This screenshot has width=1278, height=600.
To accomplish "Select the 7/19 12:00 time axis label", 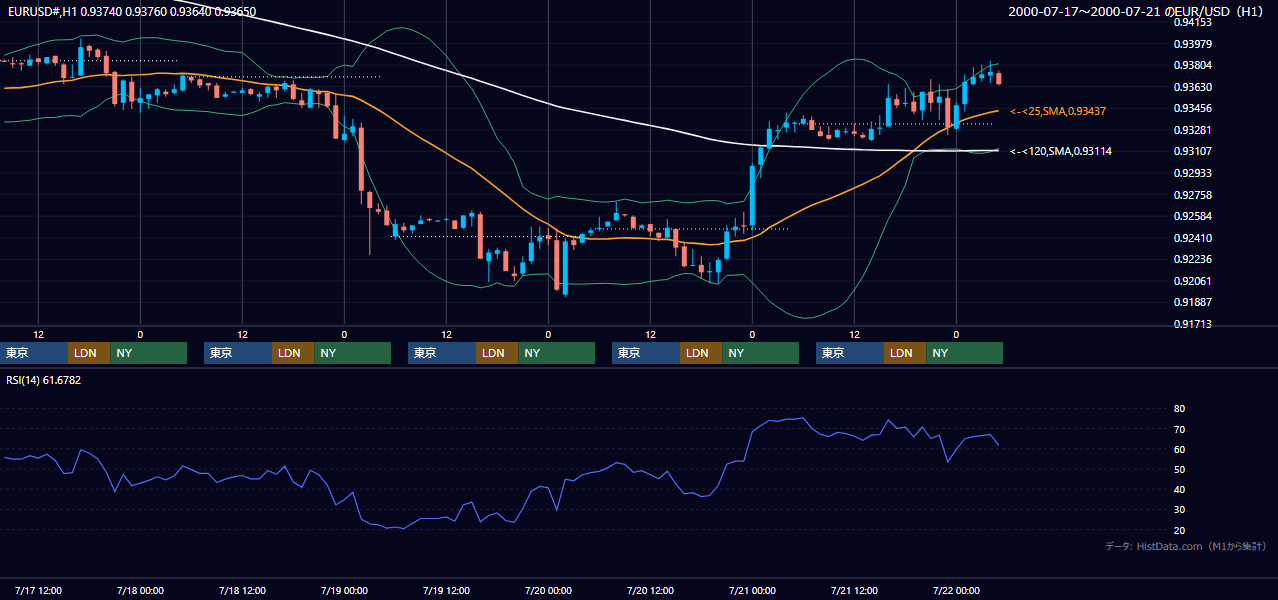I will tap(447, 591).
